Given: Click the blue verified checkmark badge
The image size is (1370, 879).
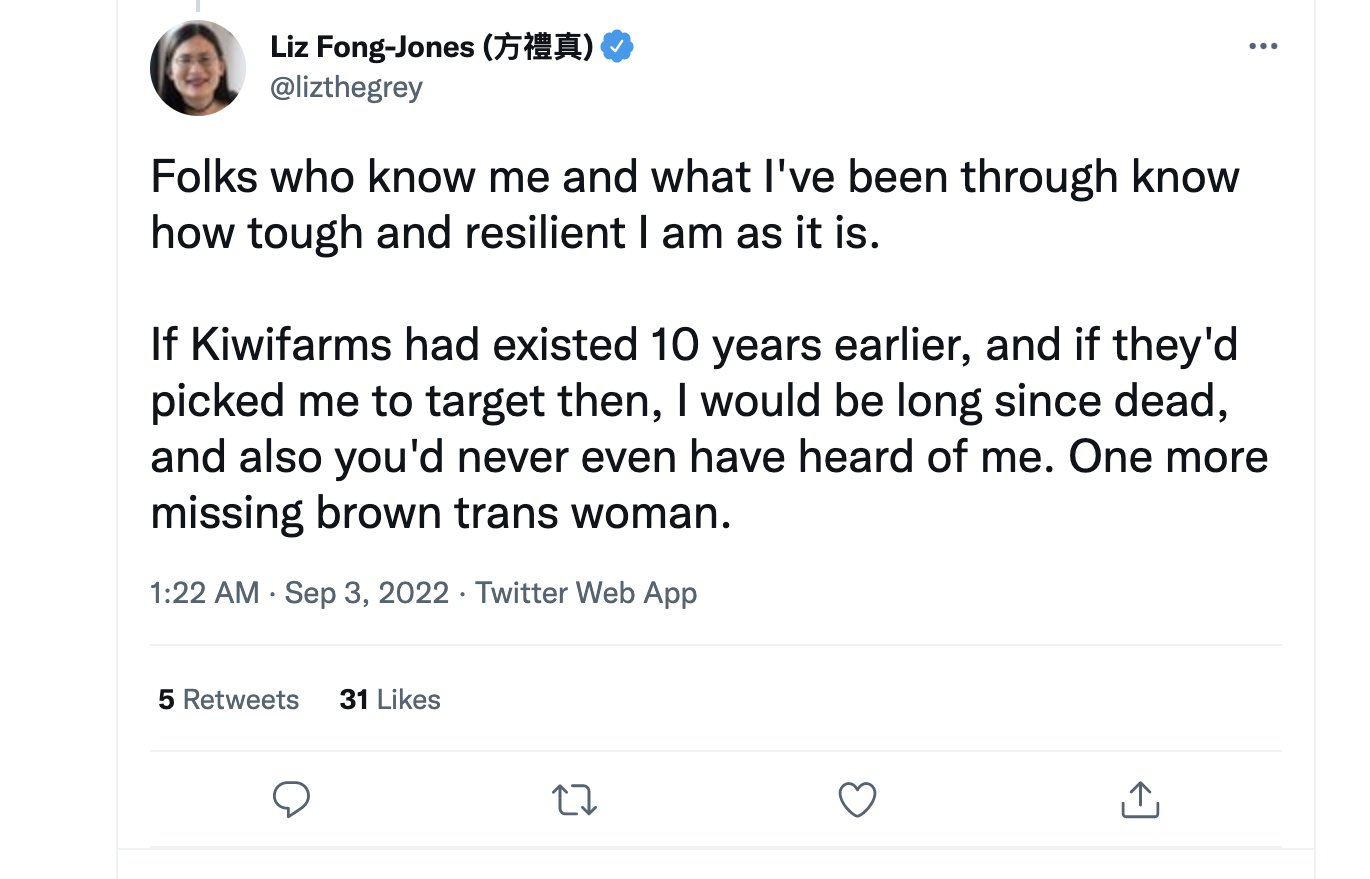Looking at the screenshot, I should (x=617, y=46).
